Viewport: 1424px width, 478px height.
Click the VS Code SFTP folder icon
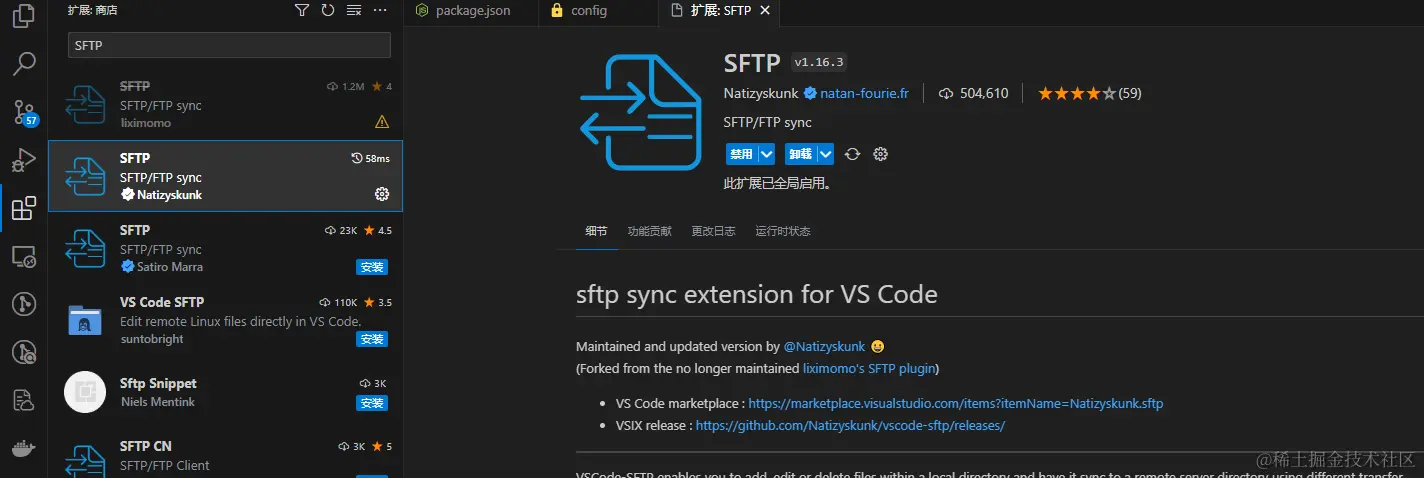coord(85,320)
